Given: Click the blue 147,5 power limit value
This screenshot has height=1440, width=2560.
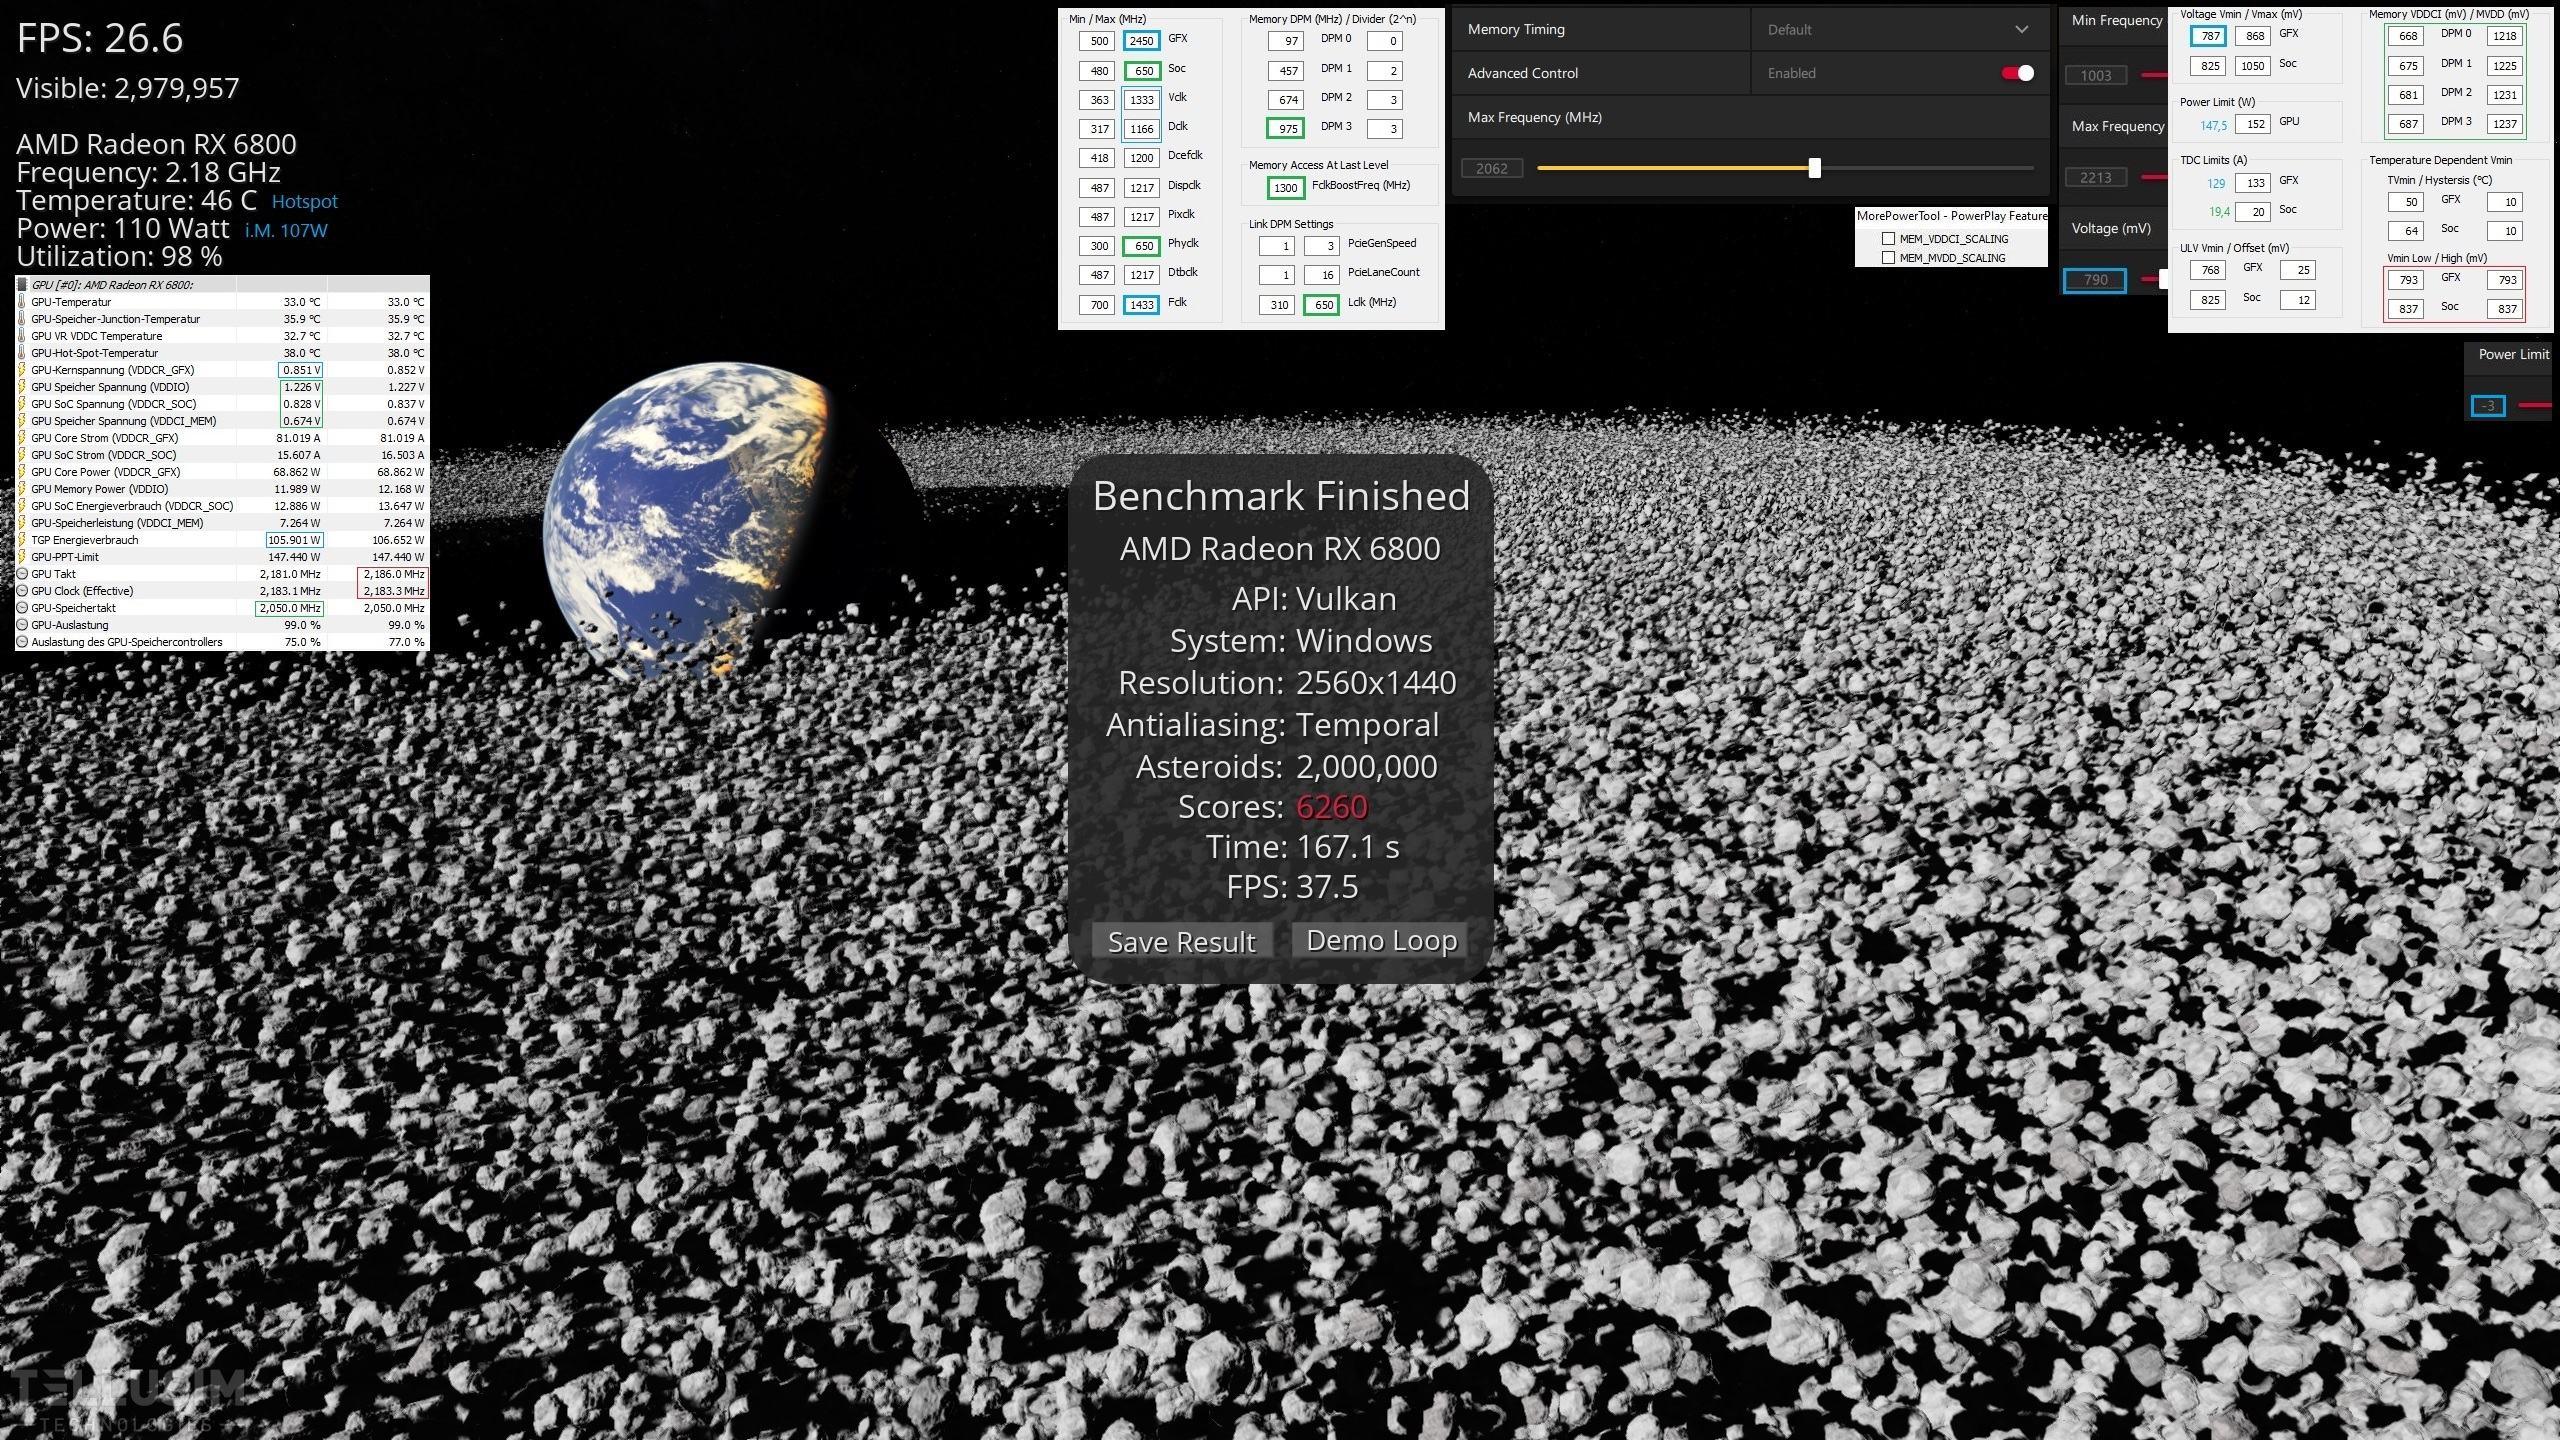Looking at the screenshot, I should pyautogui.click(x=2213, y=126).
